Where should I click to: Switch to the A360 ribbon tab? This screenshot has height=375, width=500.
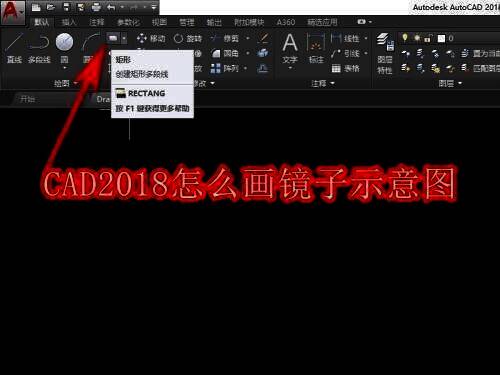point(286,22)
